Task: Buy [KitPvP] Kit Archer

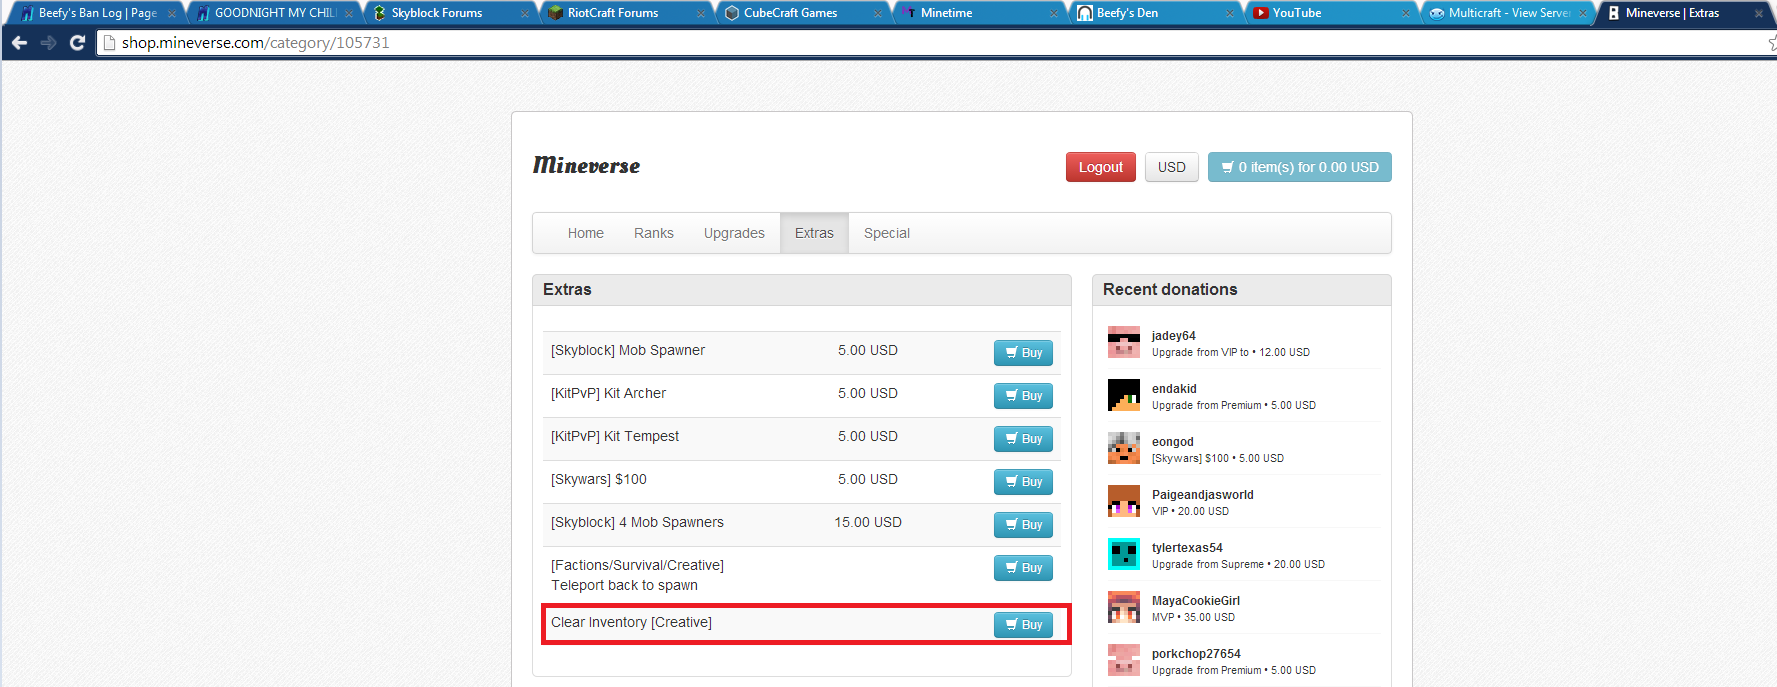Action: 1023,396
